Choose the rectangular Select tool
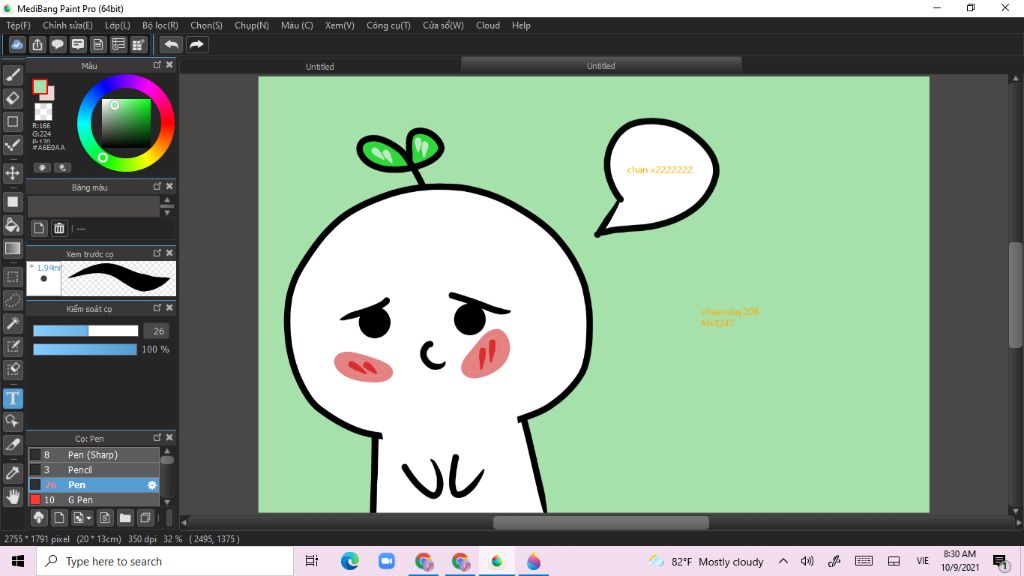Viewport: 1024px width, 576px height. click(x=12, y=277)
